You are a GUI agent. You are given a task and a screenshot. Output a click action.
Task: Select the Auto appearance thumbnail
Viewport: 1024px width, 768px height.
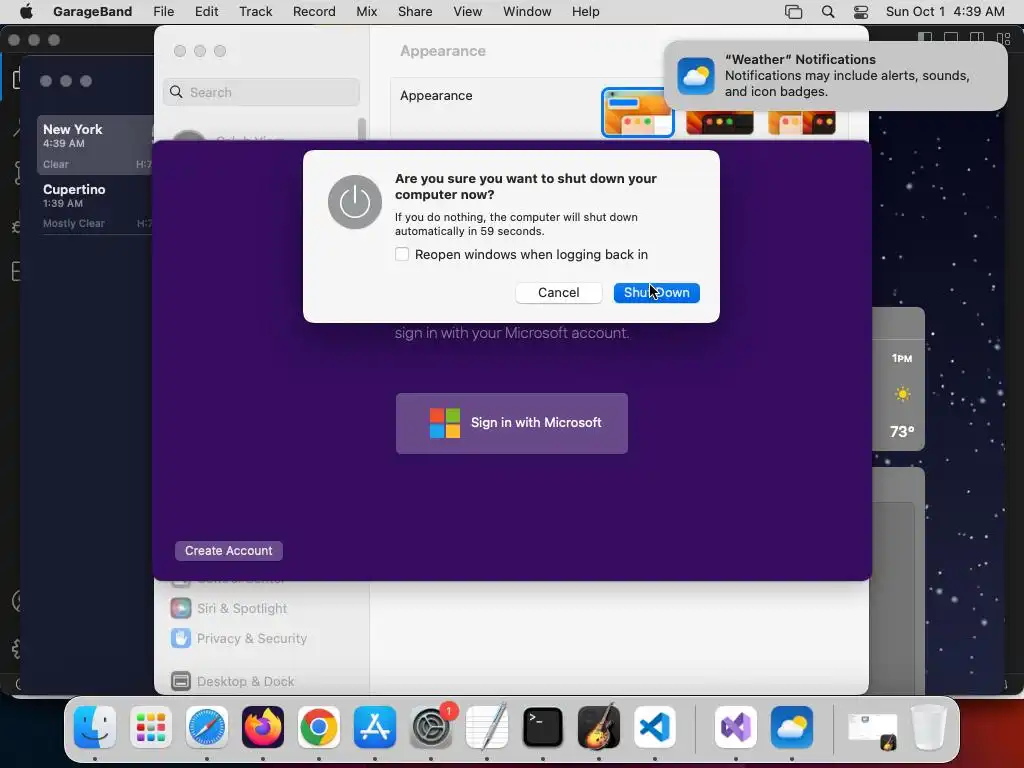[x=802, y=123]
